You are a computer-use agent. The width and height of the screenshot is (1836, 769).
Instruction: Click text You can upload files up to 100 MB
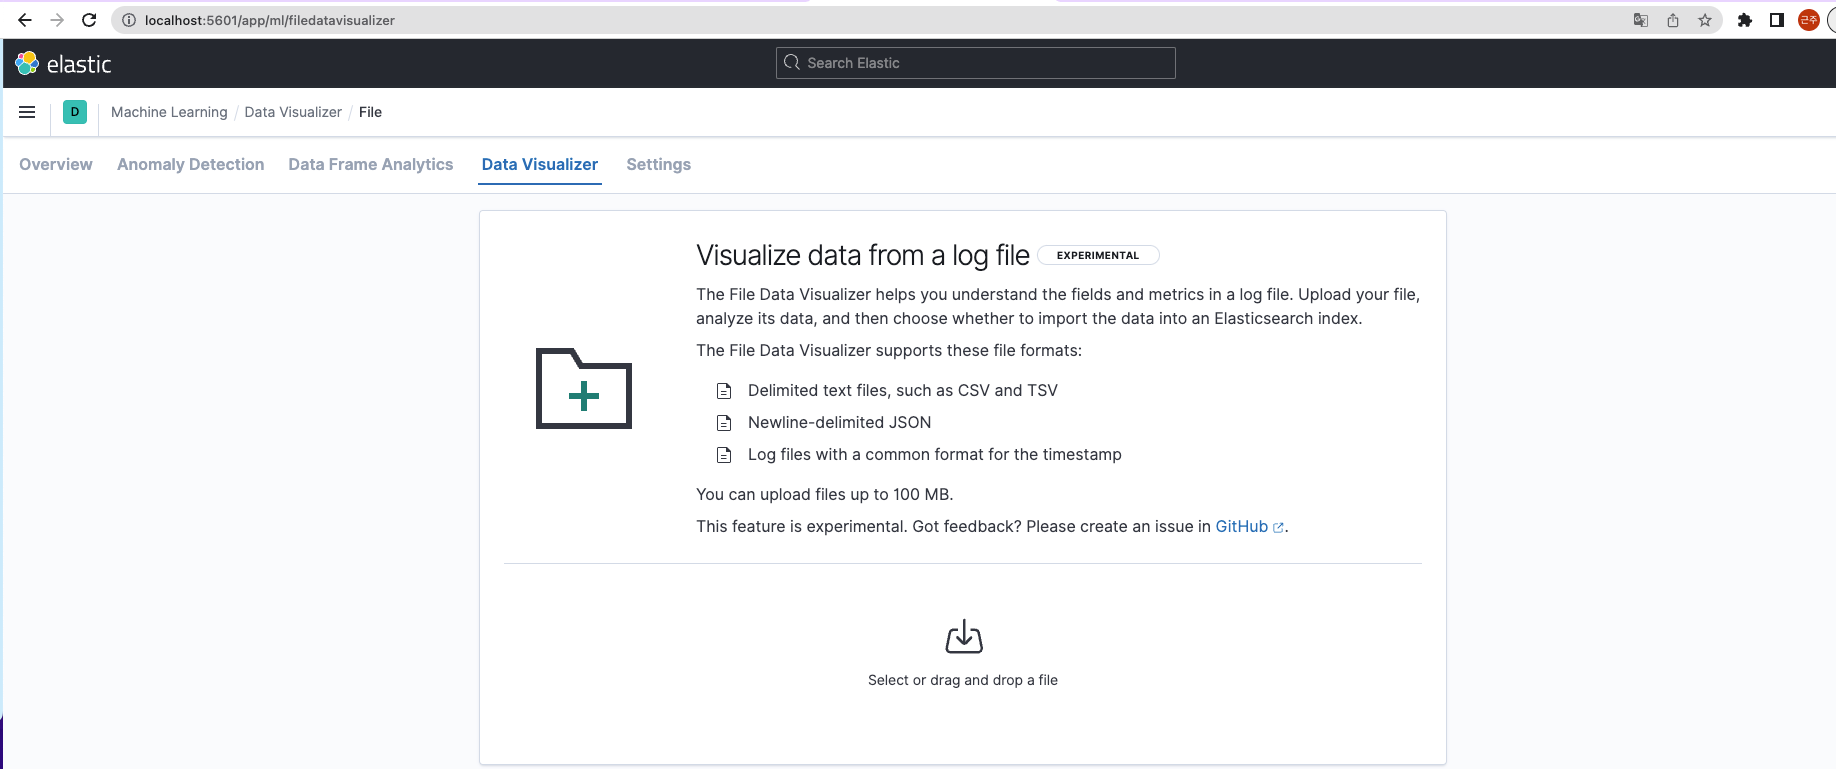pos(825,494)
